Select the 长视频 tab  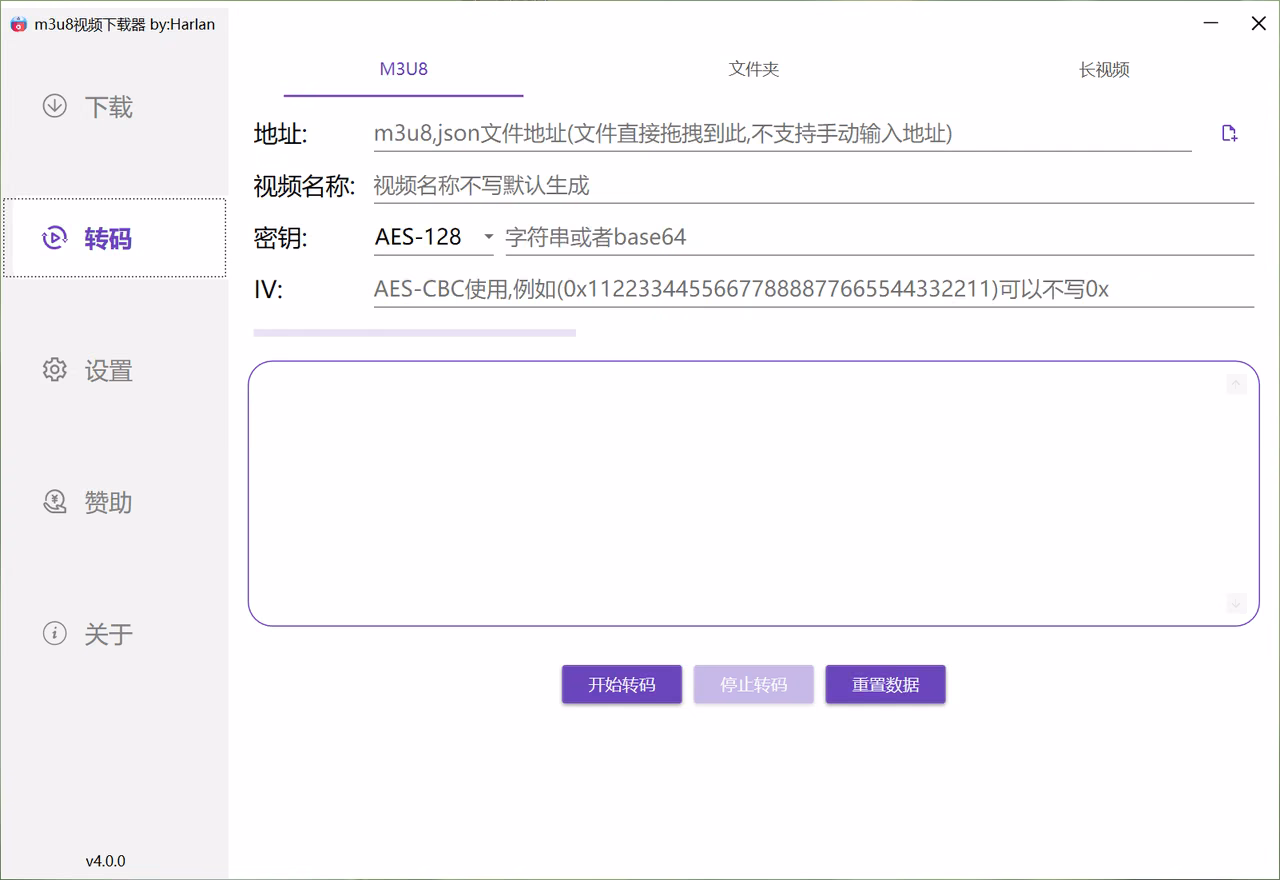pos(1104,69)
